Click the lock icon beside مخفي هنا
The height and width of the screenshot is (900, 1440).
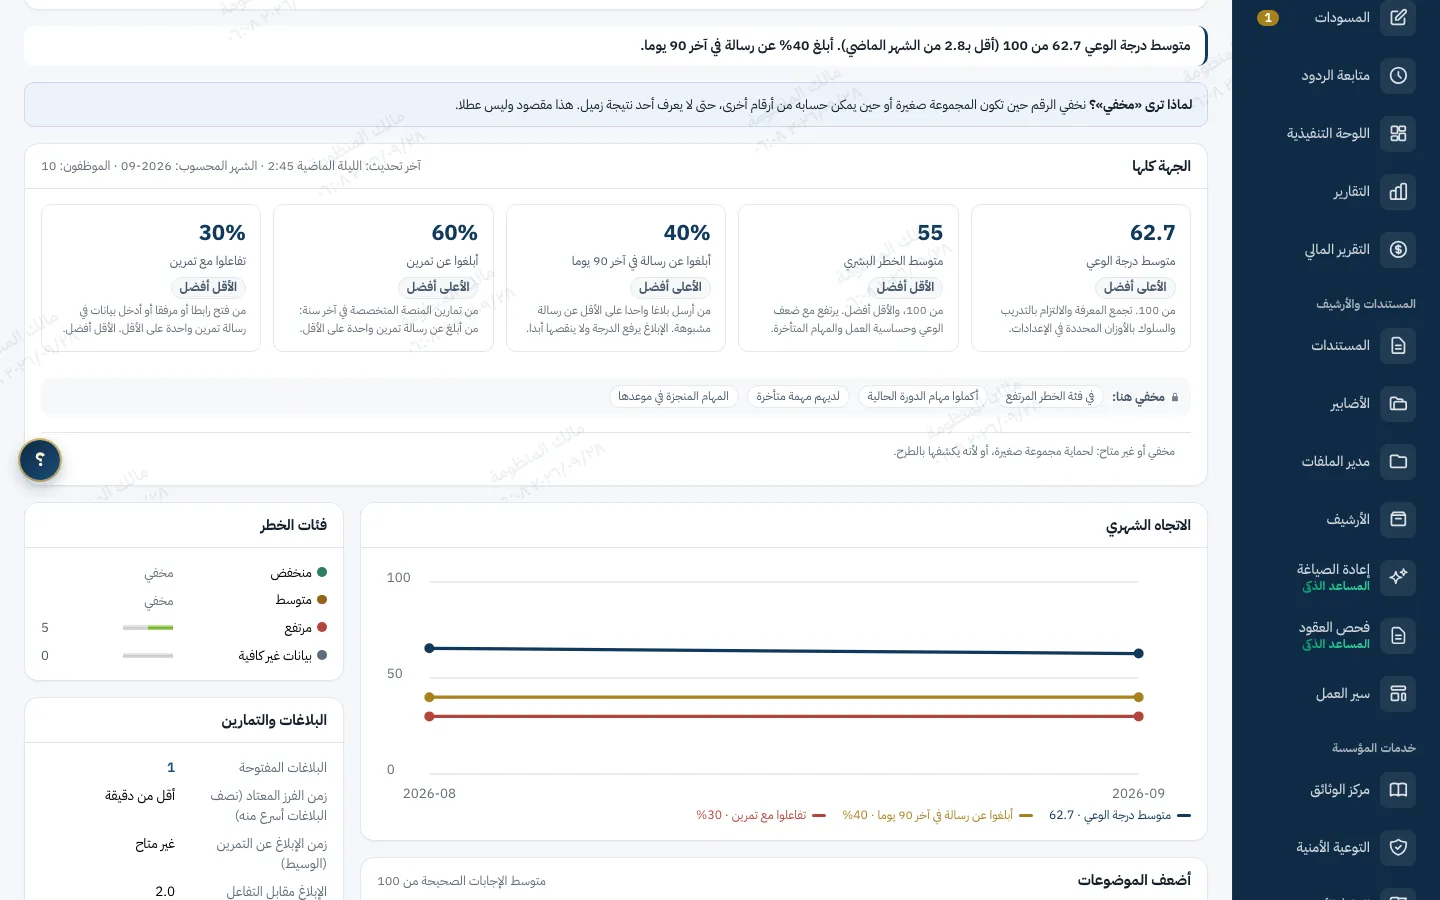(x=1175, y=398)
